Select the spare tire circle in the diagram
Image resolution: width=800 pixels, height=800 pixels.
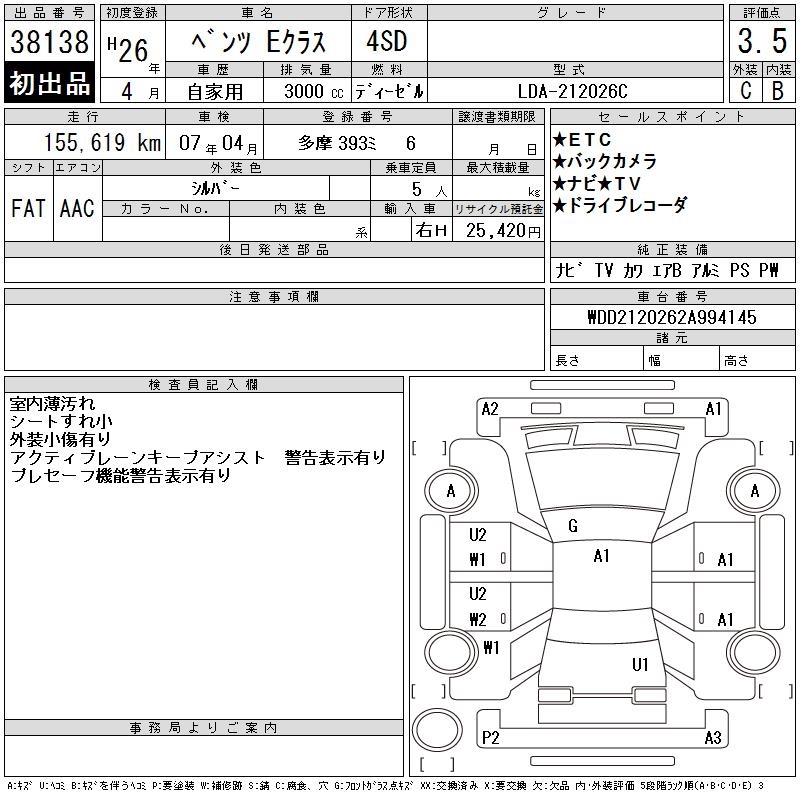(x=437, y=730)
